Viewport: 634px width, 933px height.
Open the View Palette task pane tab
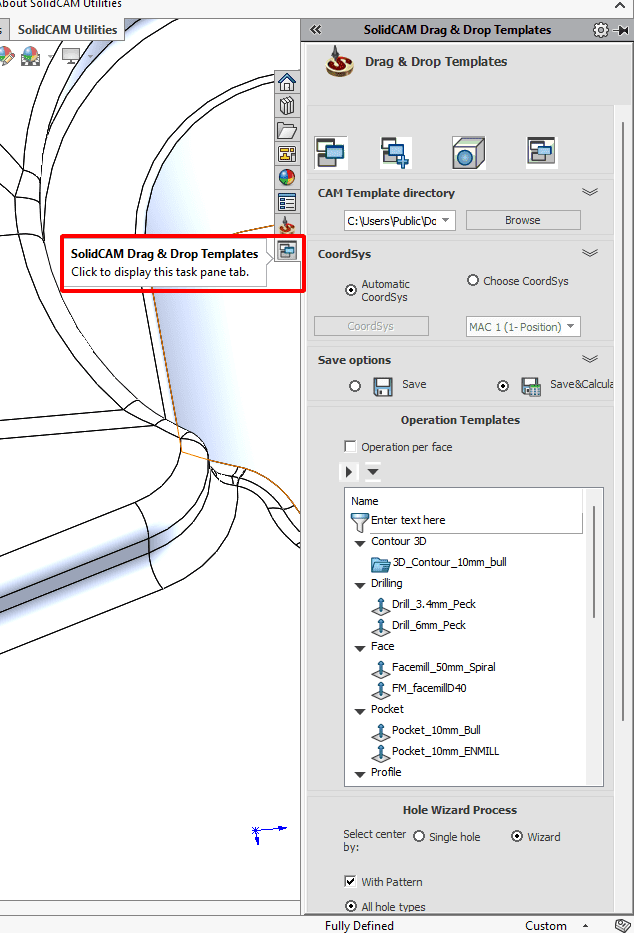tap(287, 154)
